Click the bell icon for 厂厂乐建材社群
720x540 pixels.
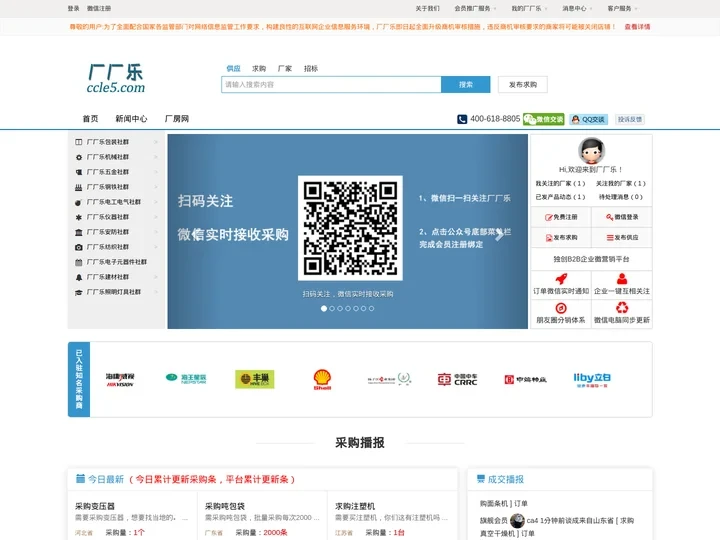pos(79,277)
